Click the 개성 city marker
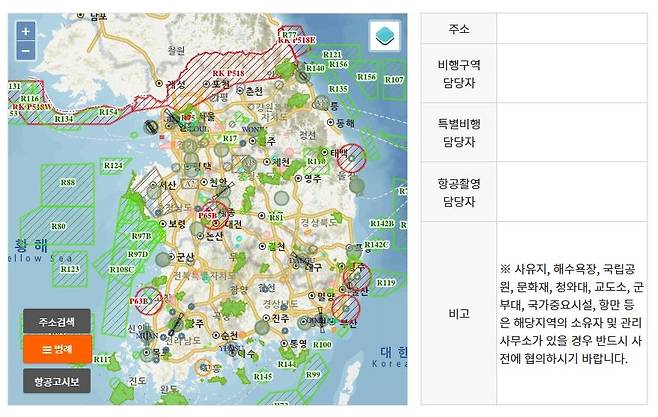Viewport: 658px width, 417px height. click(159, 83)
